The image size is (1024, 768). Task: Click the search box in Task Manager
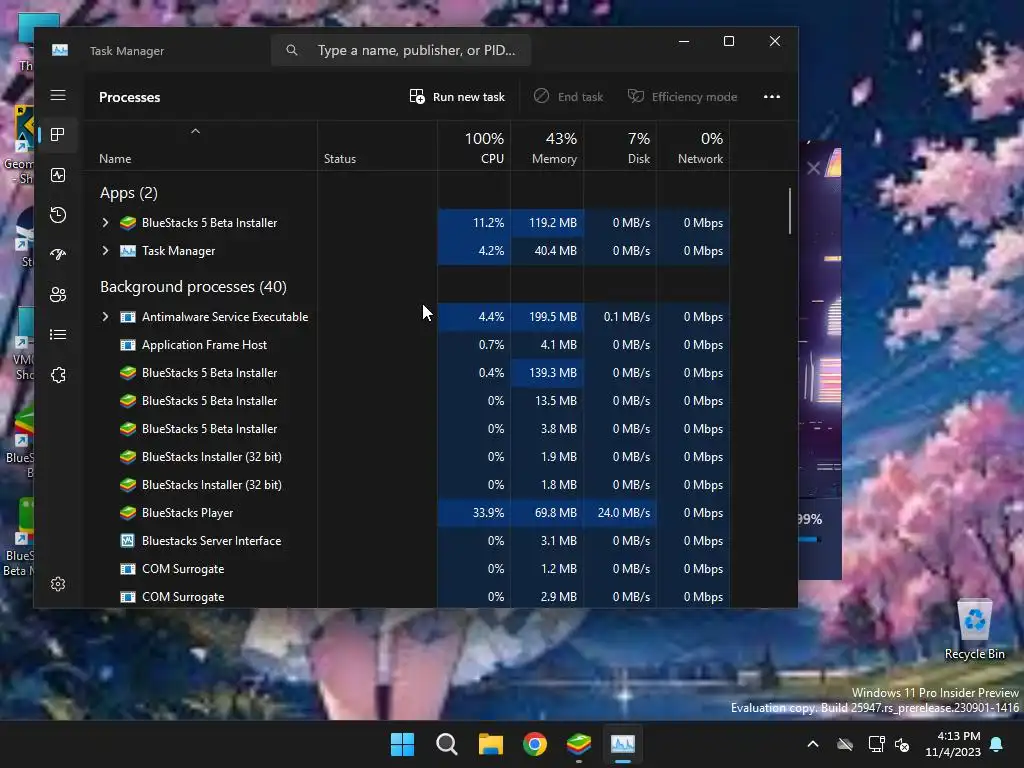401,50
